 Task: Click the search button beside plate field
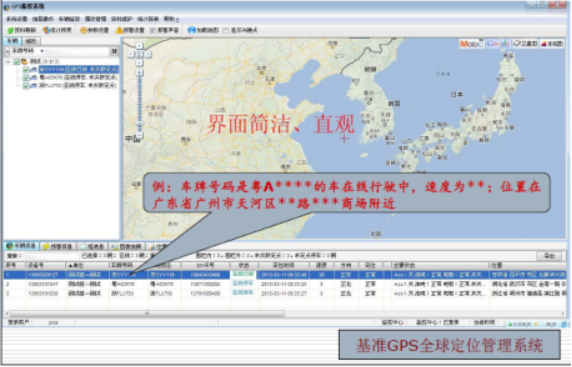[114, 51]
